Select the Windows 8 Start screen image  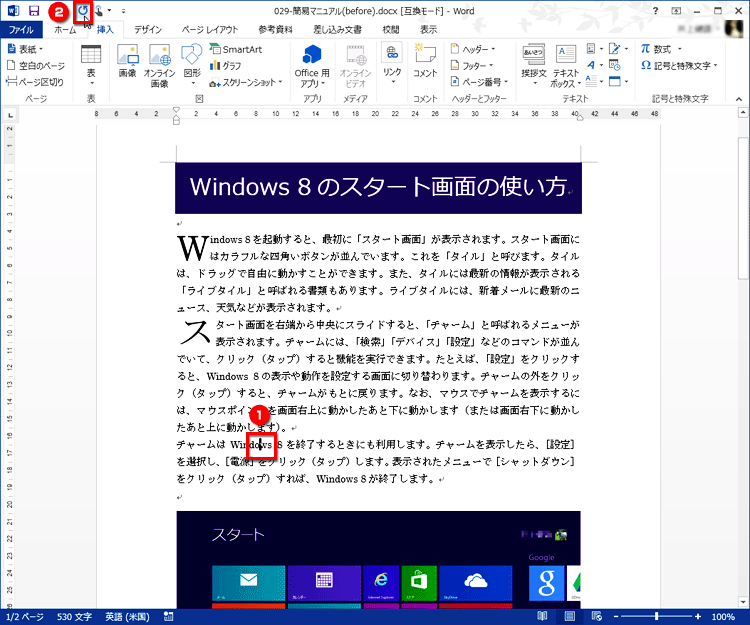[x=378, y=559]
